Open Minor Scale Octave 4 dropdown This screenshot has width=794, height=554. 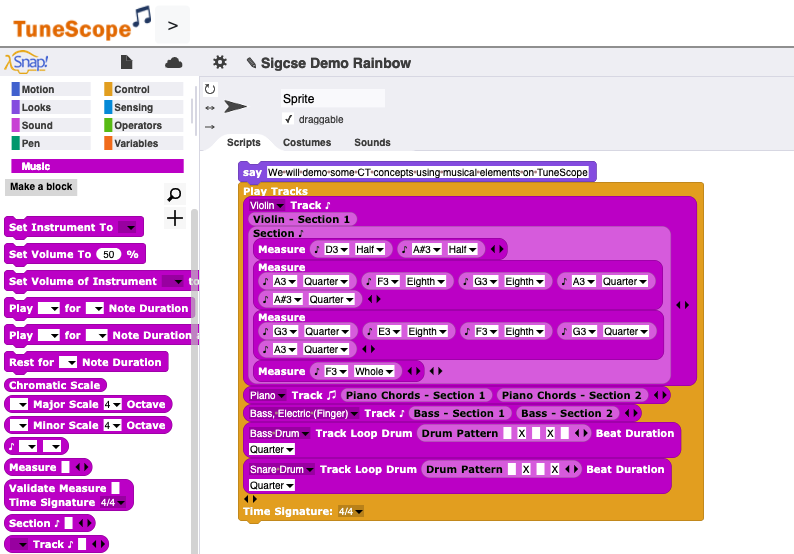point(113,425)
